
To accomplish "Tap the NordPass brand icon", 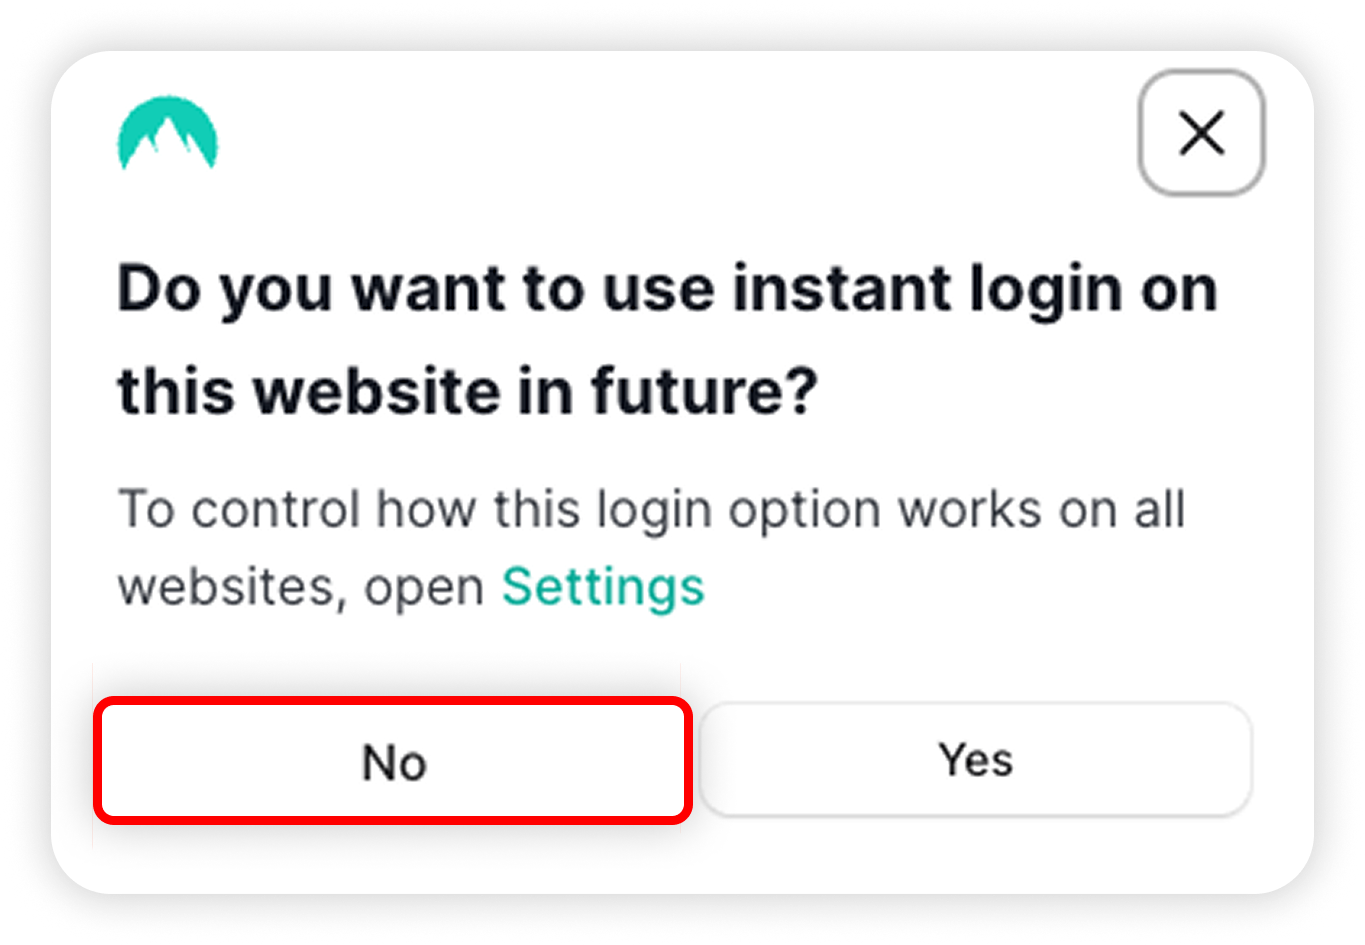I will (x=167, y=133).
